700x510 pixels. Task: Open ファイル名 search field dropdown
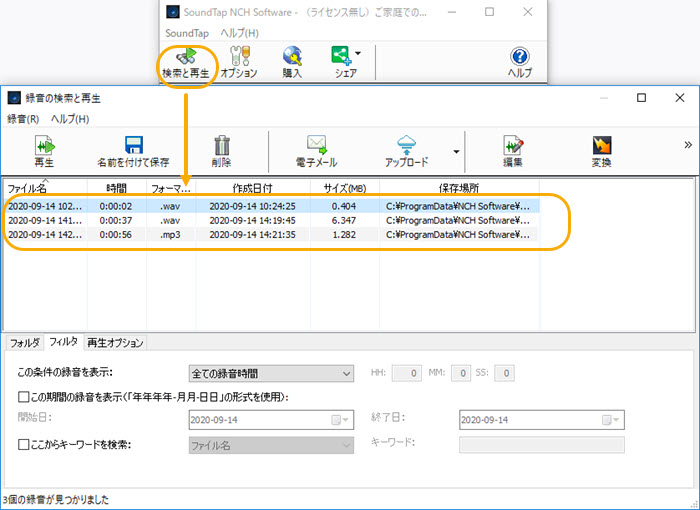point(271,445)
